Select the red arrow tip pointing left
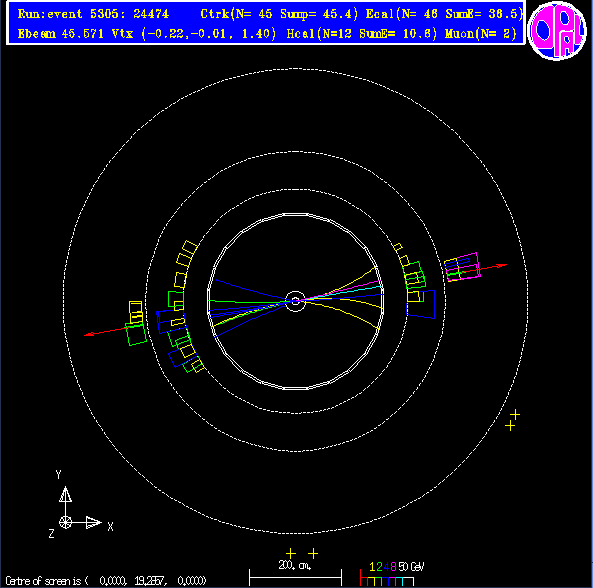The image size is (593, 588). click(x=89, y=334)
